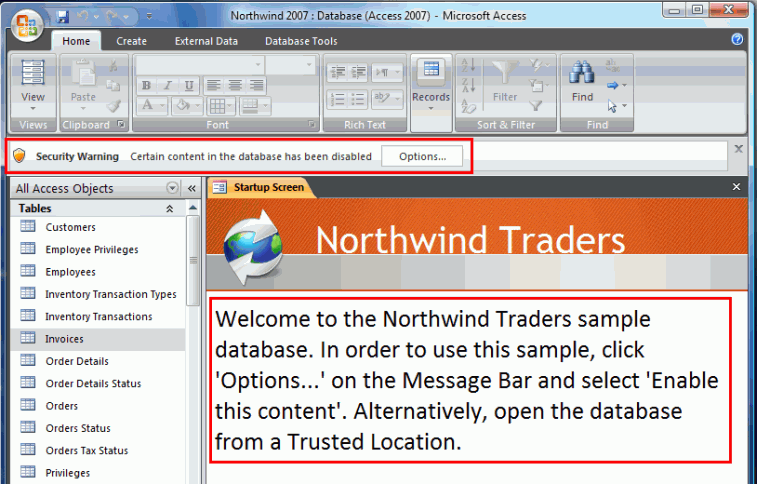The width and height of the screenshot is (757, 484).
Task: Switch to the Home ribbon tab
Action: 76,41
